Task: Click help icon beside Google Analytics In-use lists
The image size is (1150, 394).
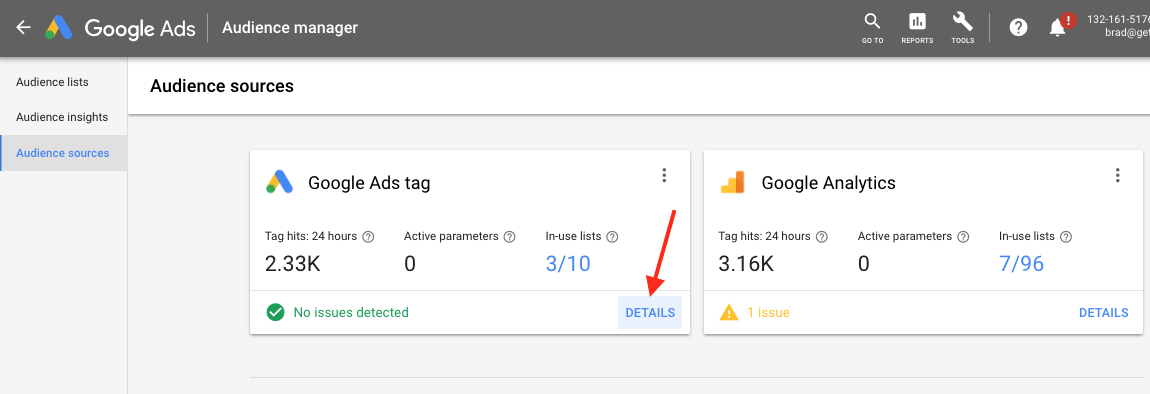Action: pyautogui.click(x=1066, y=237)
